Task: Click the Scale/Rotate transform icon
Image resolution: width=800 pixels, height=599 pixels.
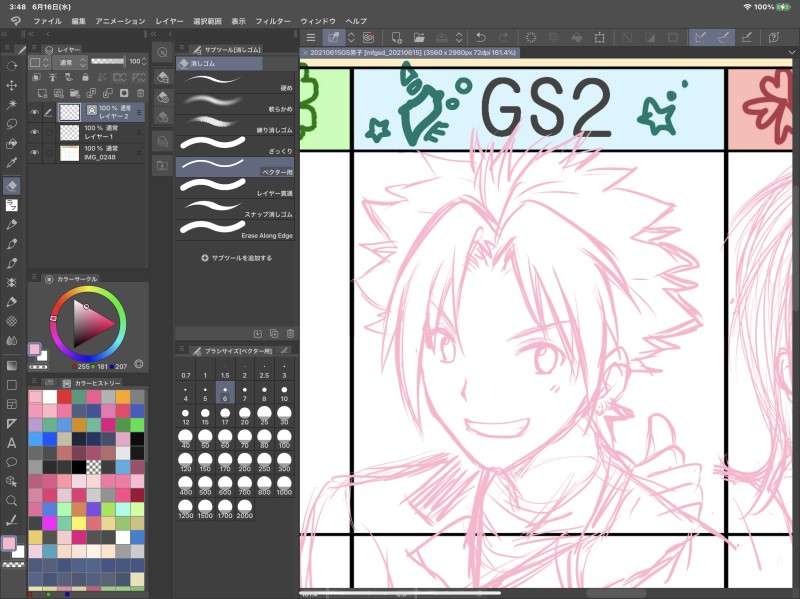Action: click(x=599, y=37)
